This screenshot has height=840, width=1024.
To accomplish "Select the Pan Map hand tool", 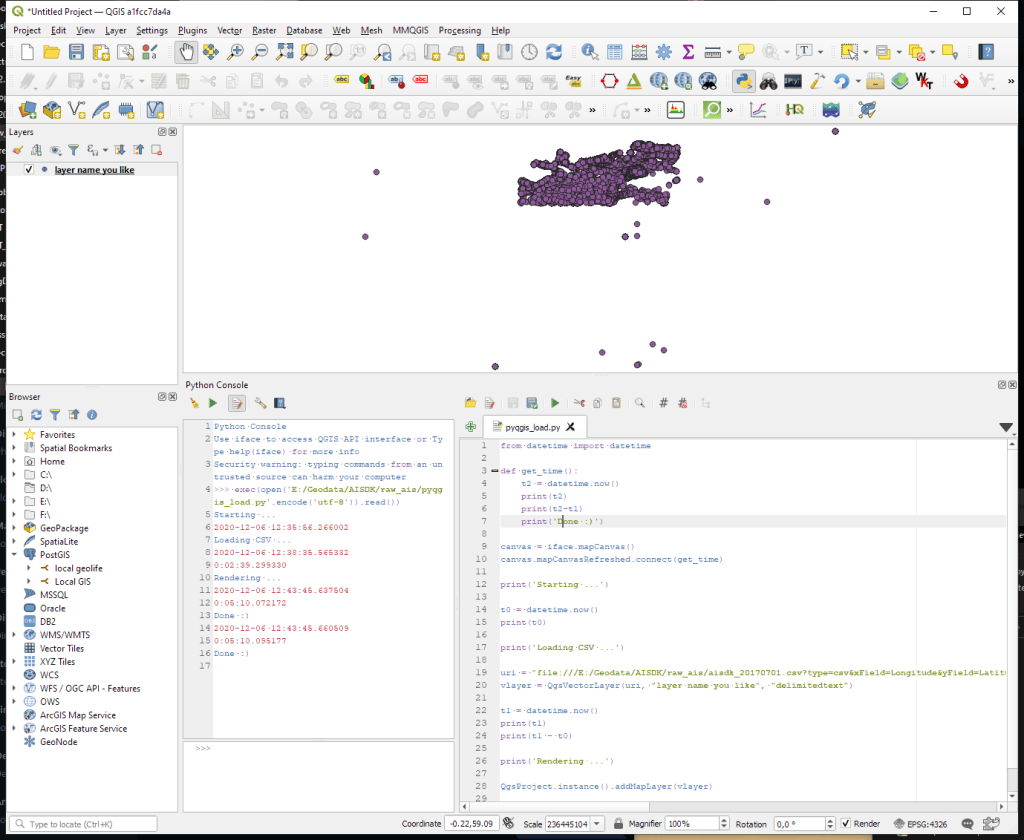I will (186, 52).
